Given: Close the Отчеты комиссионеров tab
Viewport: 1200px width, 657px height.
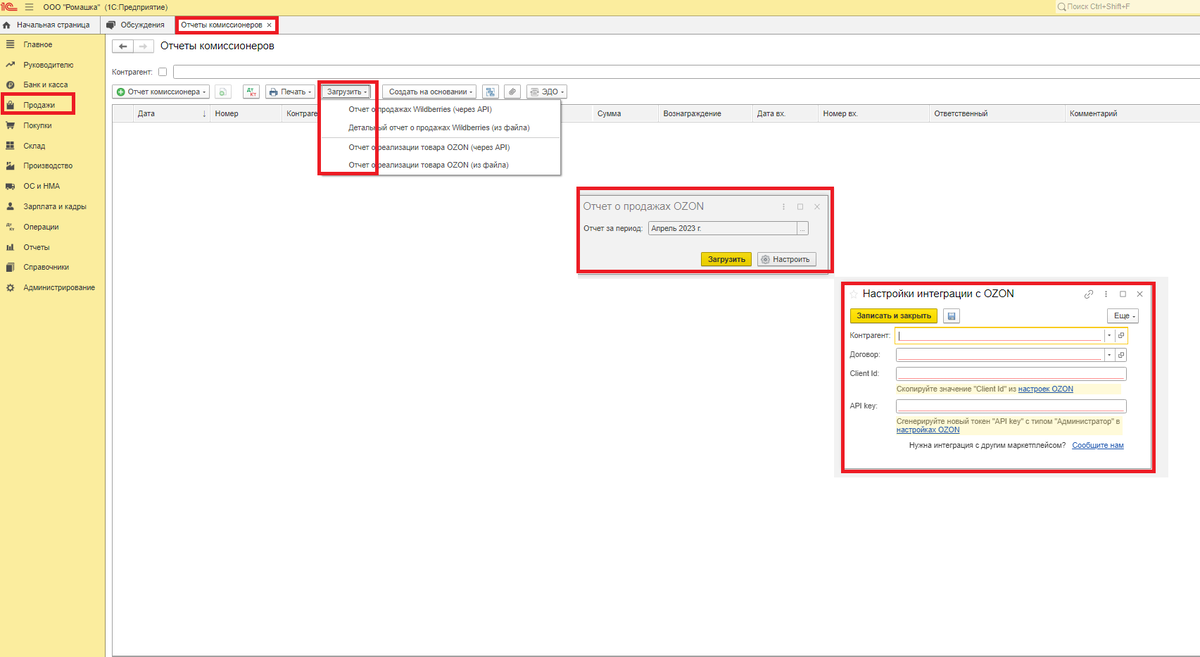Looking at the screenshot, I should coord(269,24).
